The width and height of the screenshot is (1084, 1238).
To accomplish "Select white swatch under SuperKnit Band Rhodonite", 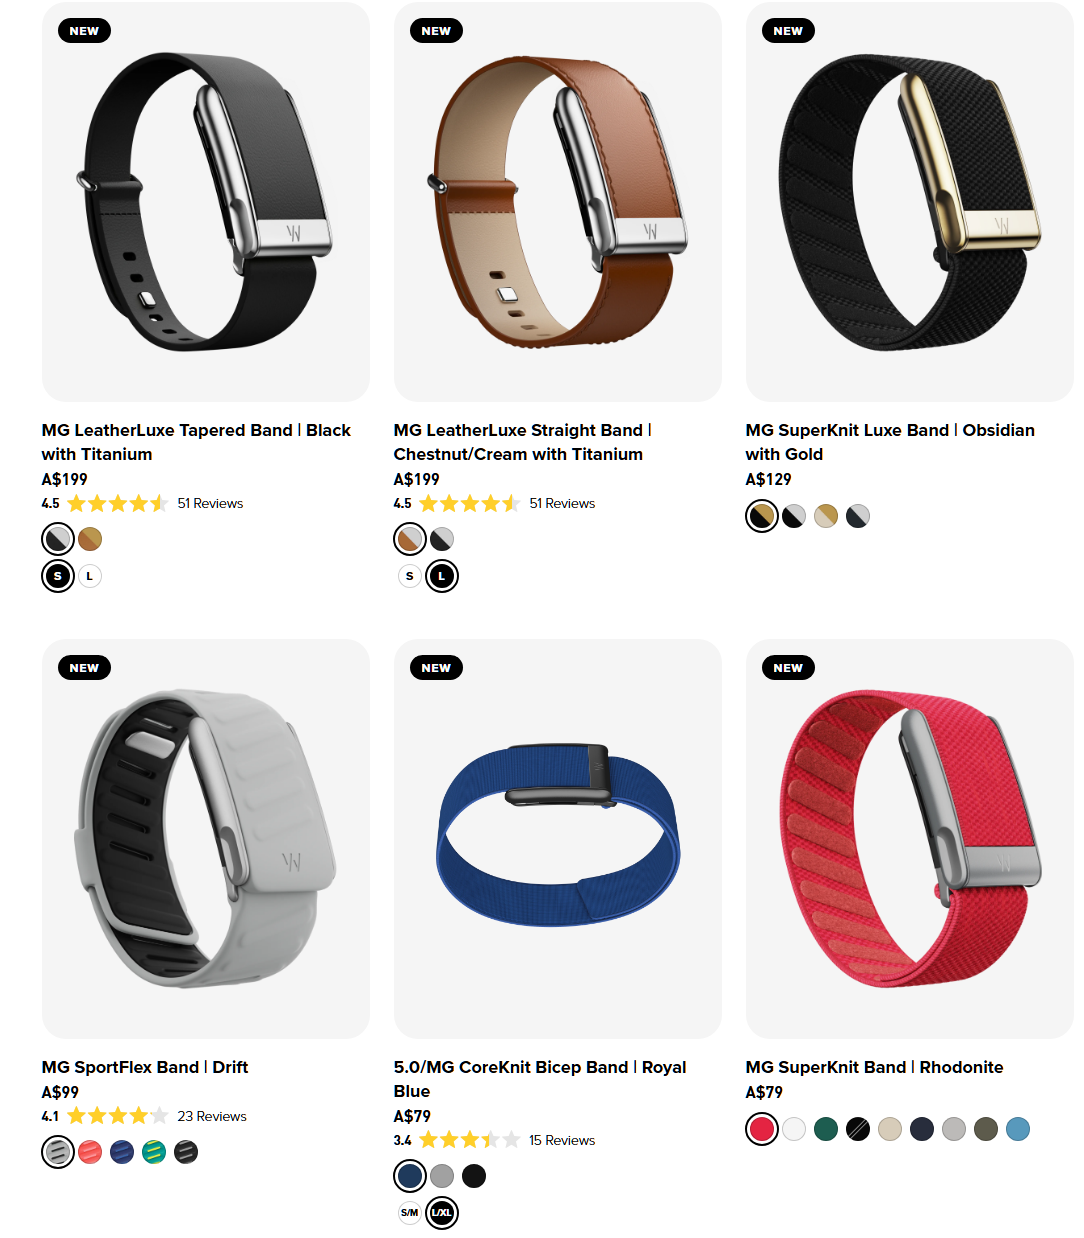I will (794, 1129).
